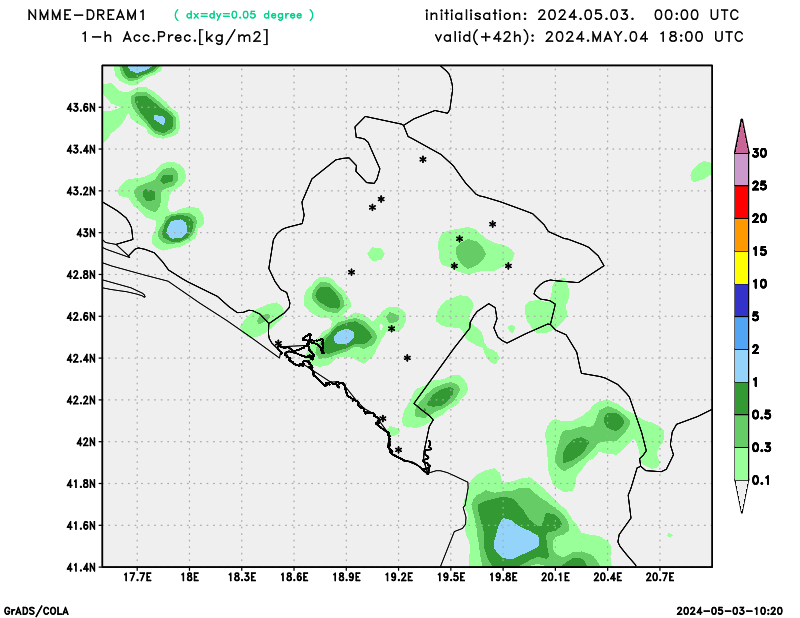The width and height of the screenshot is (800, 618).
Task: Select the "19.8E" longitude label
Action: [x=504, y=577]
